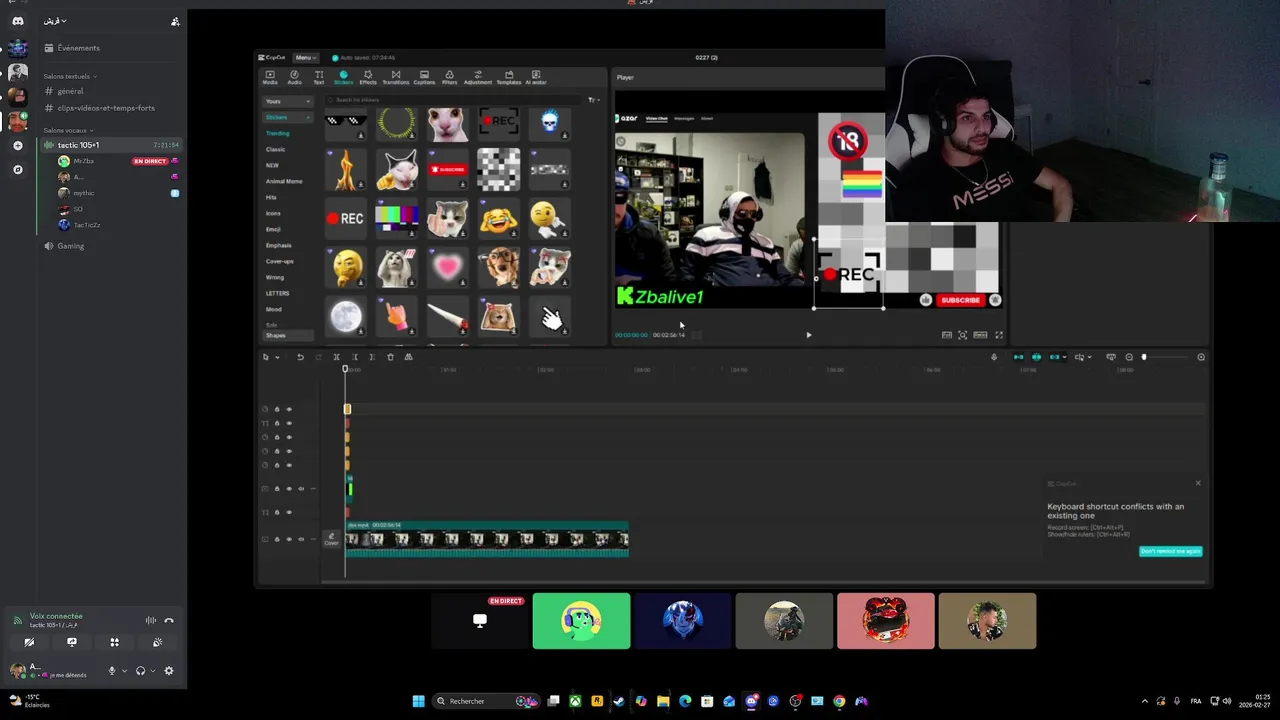Image resolution: width=1280 pixels, height=720 pixels.
Task: Download the blue skull sticker
Action: [565, 135]
